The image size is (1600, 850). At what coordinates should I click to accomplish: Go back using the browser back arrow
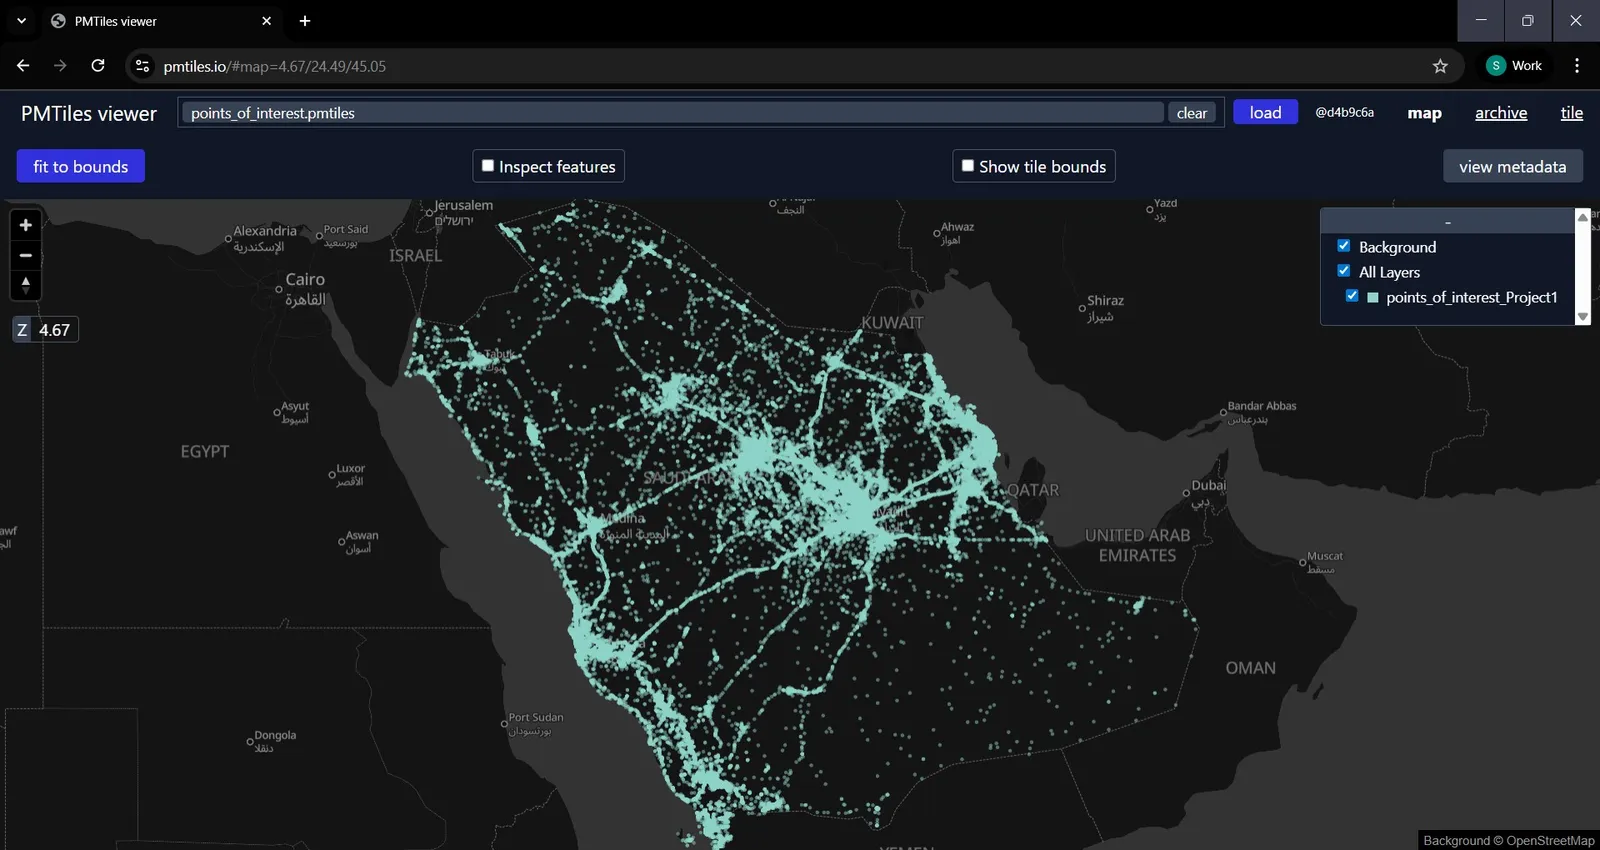[x=23, y=66]
